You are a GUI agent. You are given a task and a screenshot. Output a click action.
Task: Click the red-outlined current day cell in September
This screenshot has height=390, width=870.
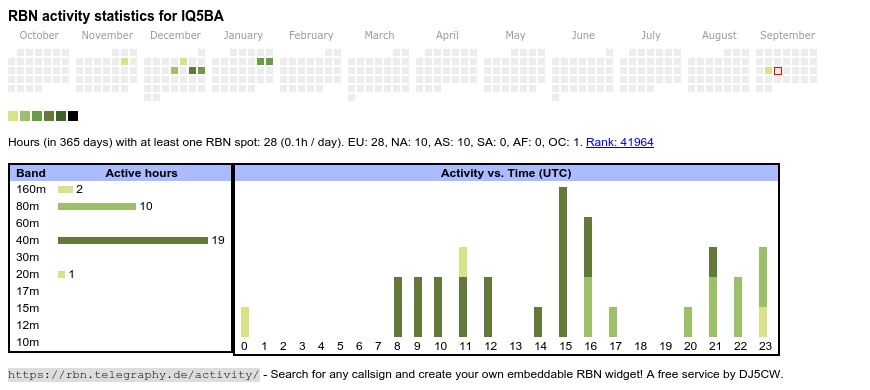click(x=778, y=71)
